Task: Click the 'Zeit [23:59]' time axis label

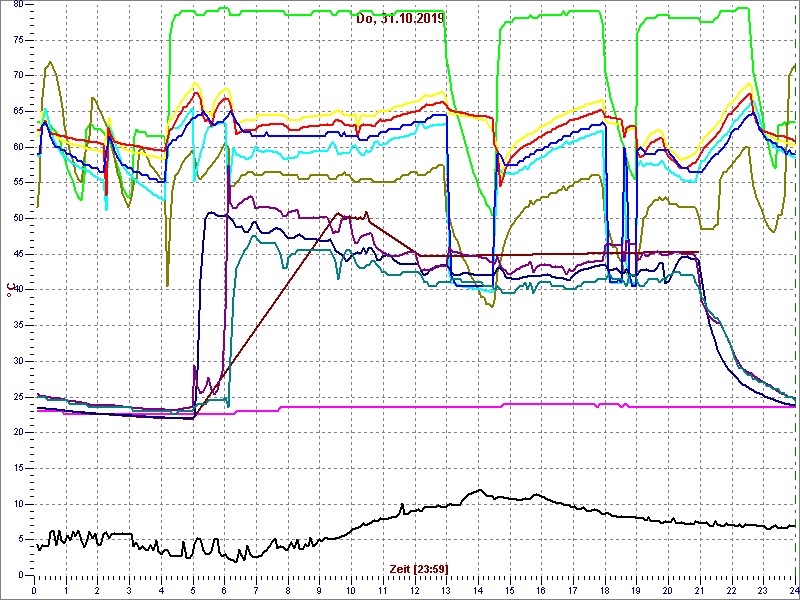Action: click(419, 568)
